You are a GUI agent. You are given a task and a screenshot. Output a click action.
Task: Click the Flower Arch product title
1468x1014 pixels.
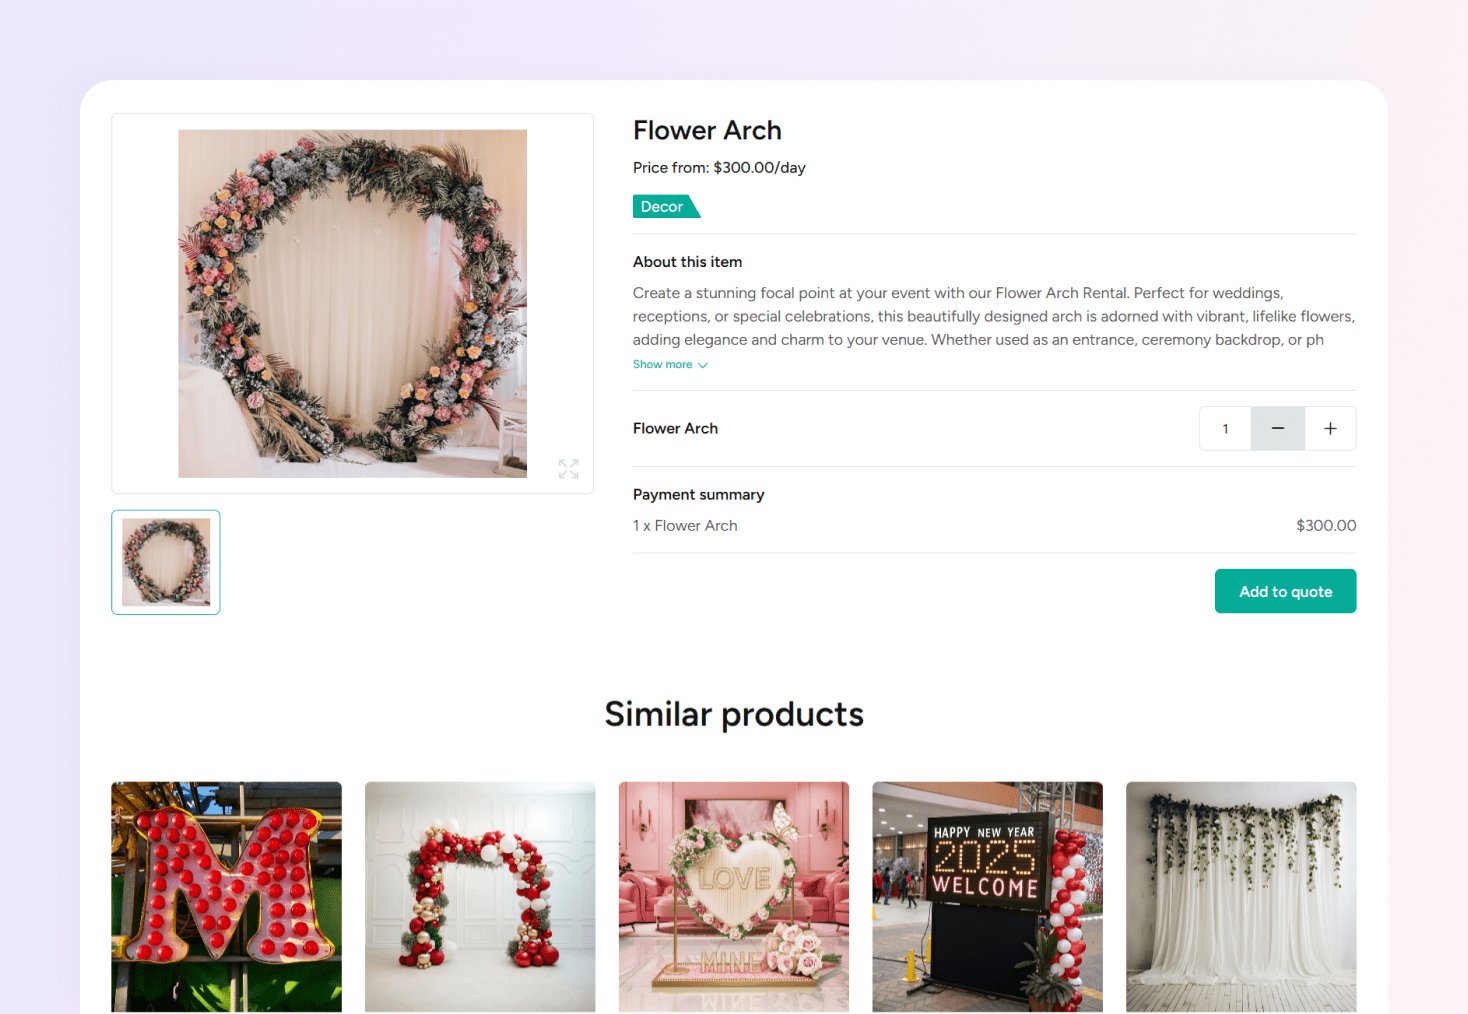(x=707, y=130)
